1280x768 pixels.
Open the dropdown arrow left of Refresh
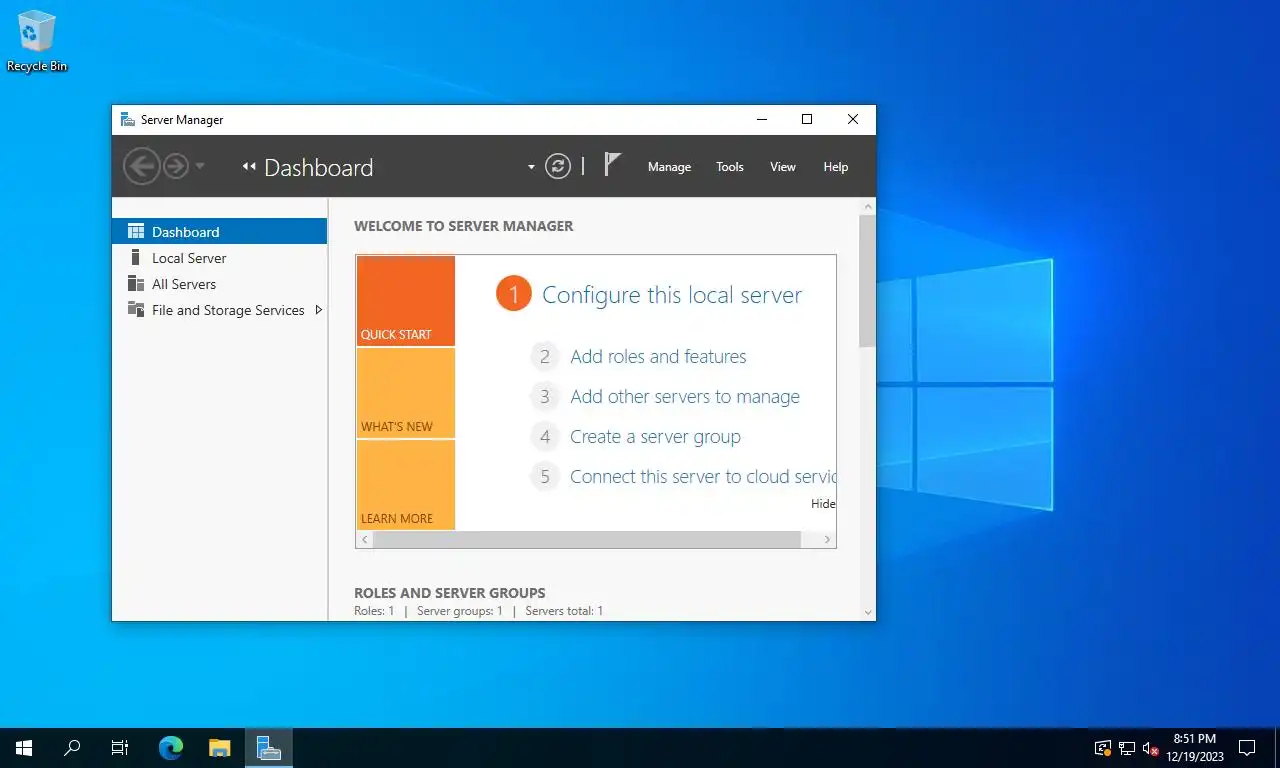tap(531, 167)
